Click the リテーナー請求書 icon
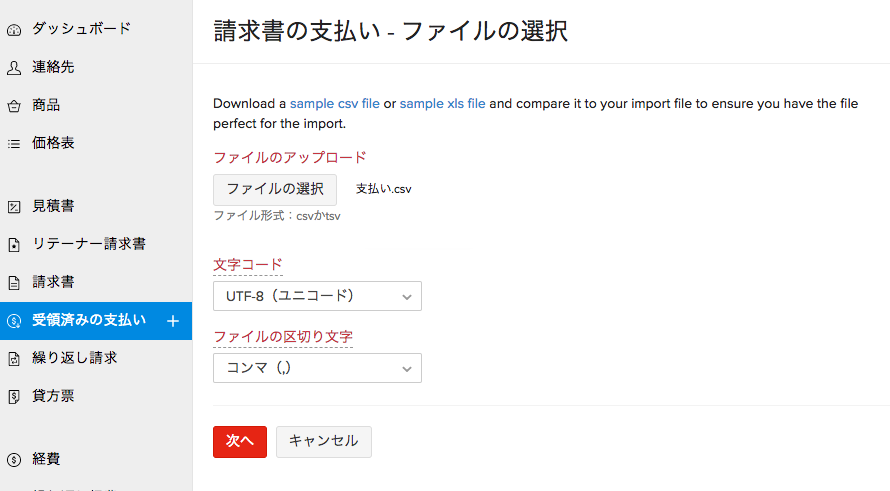 coord(14,244)
